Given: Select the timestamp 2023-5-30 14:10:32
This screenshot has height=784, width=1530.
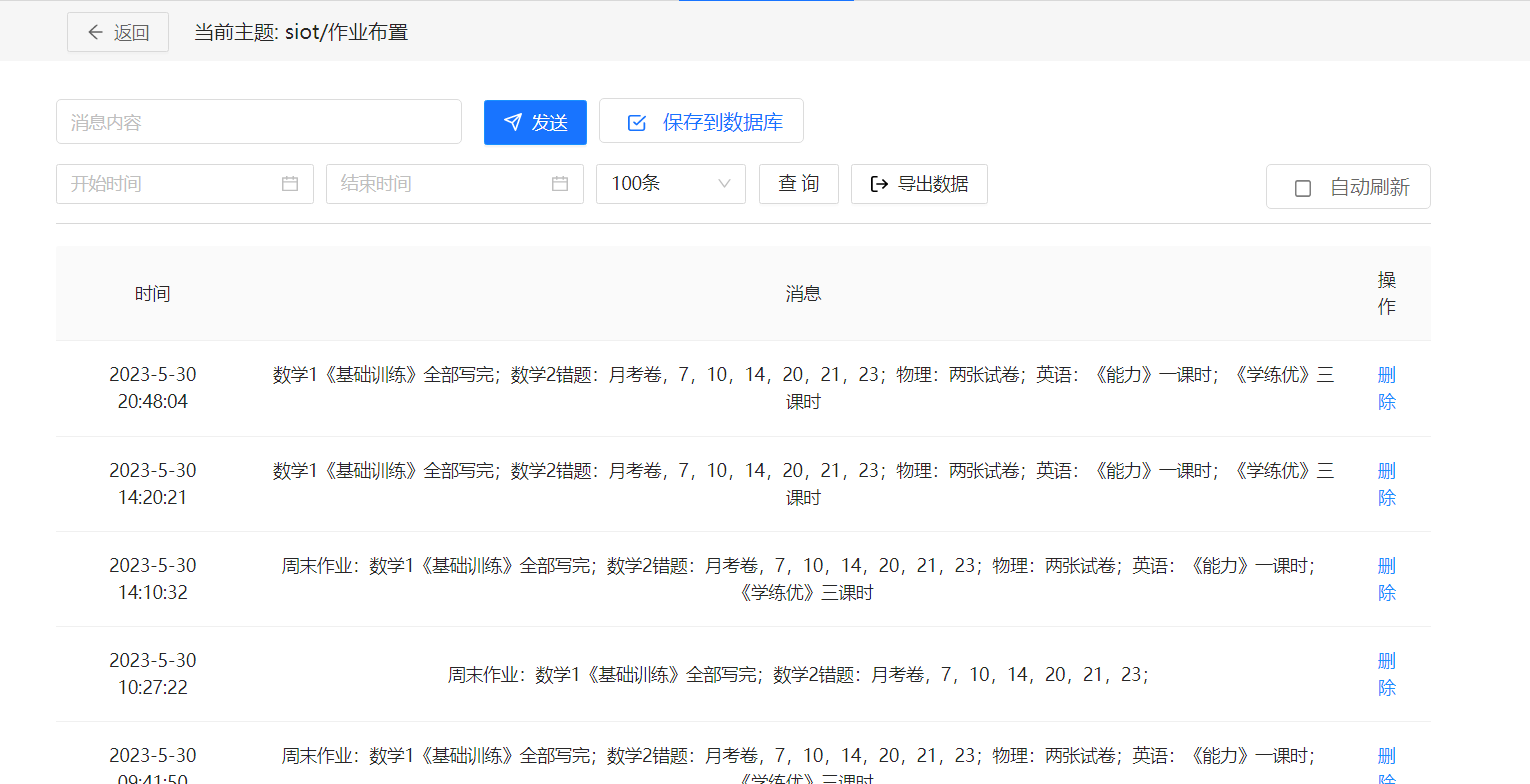Looking at the screenshot, I should 153,579.
